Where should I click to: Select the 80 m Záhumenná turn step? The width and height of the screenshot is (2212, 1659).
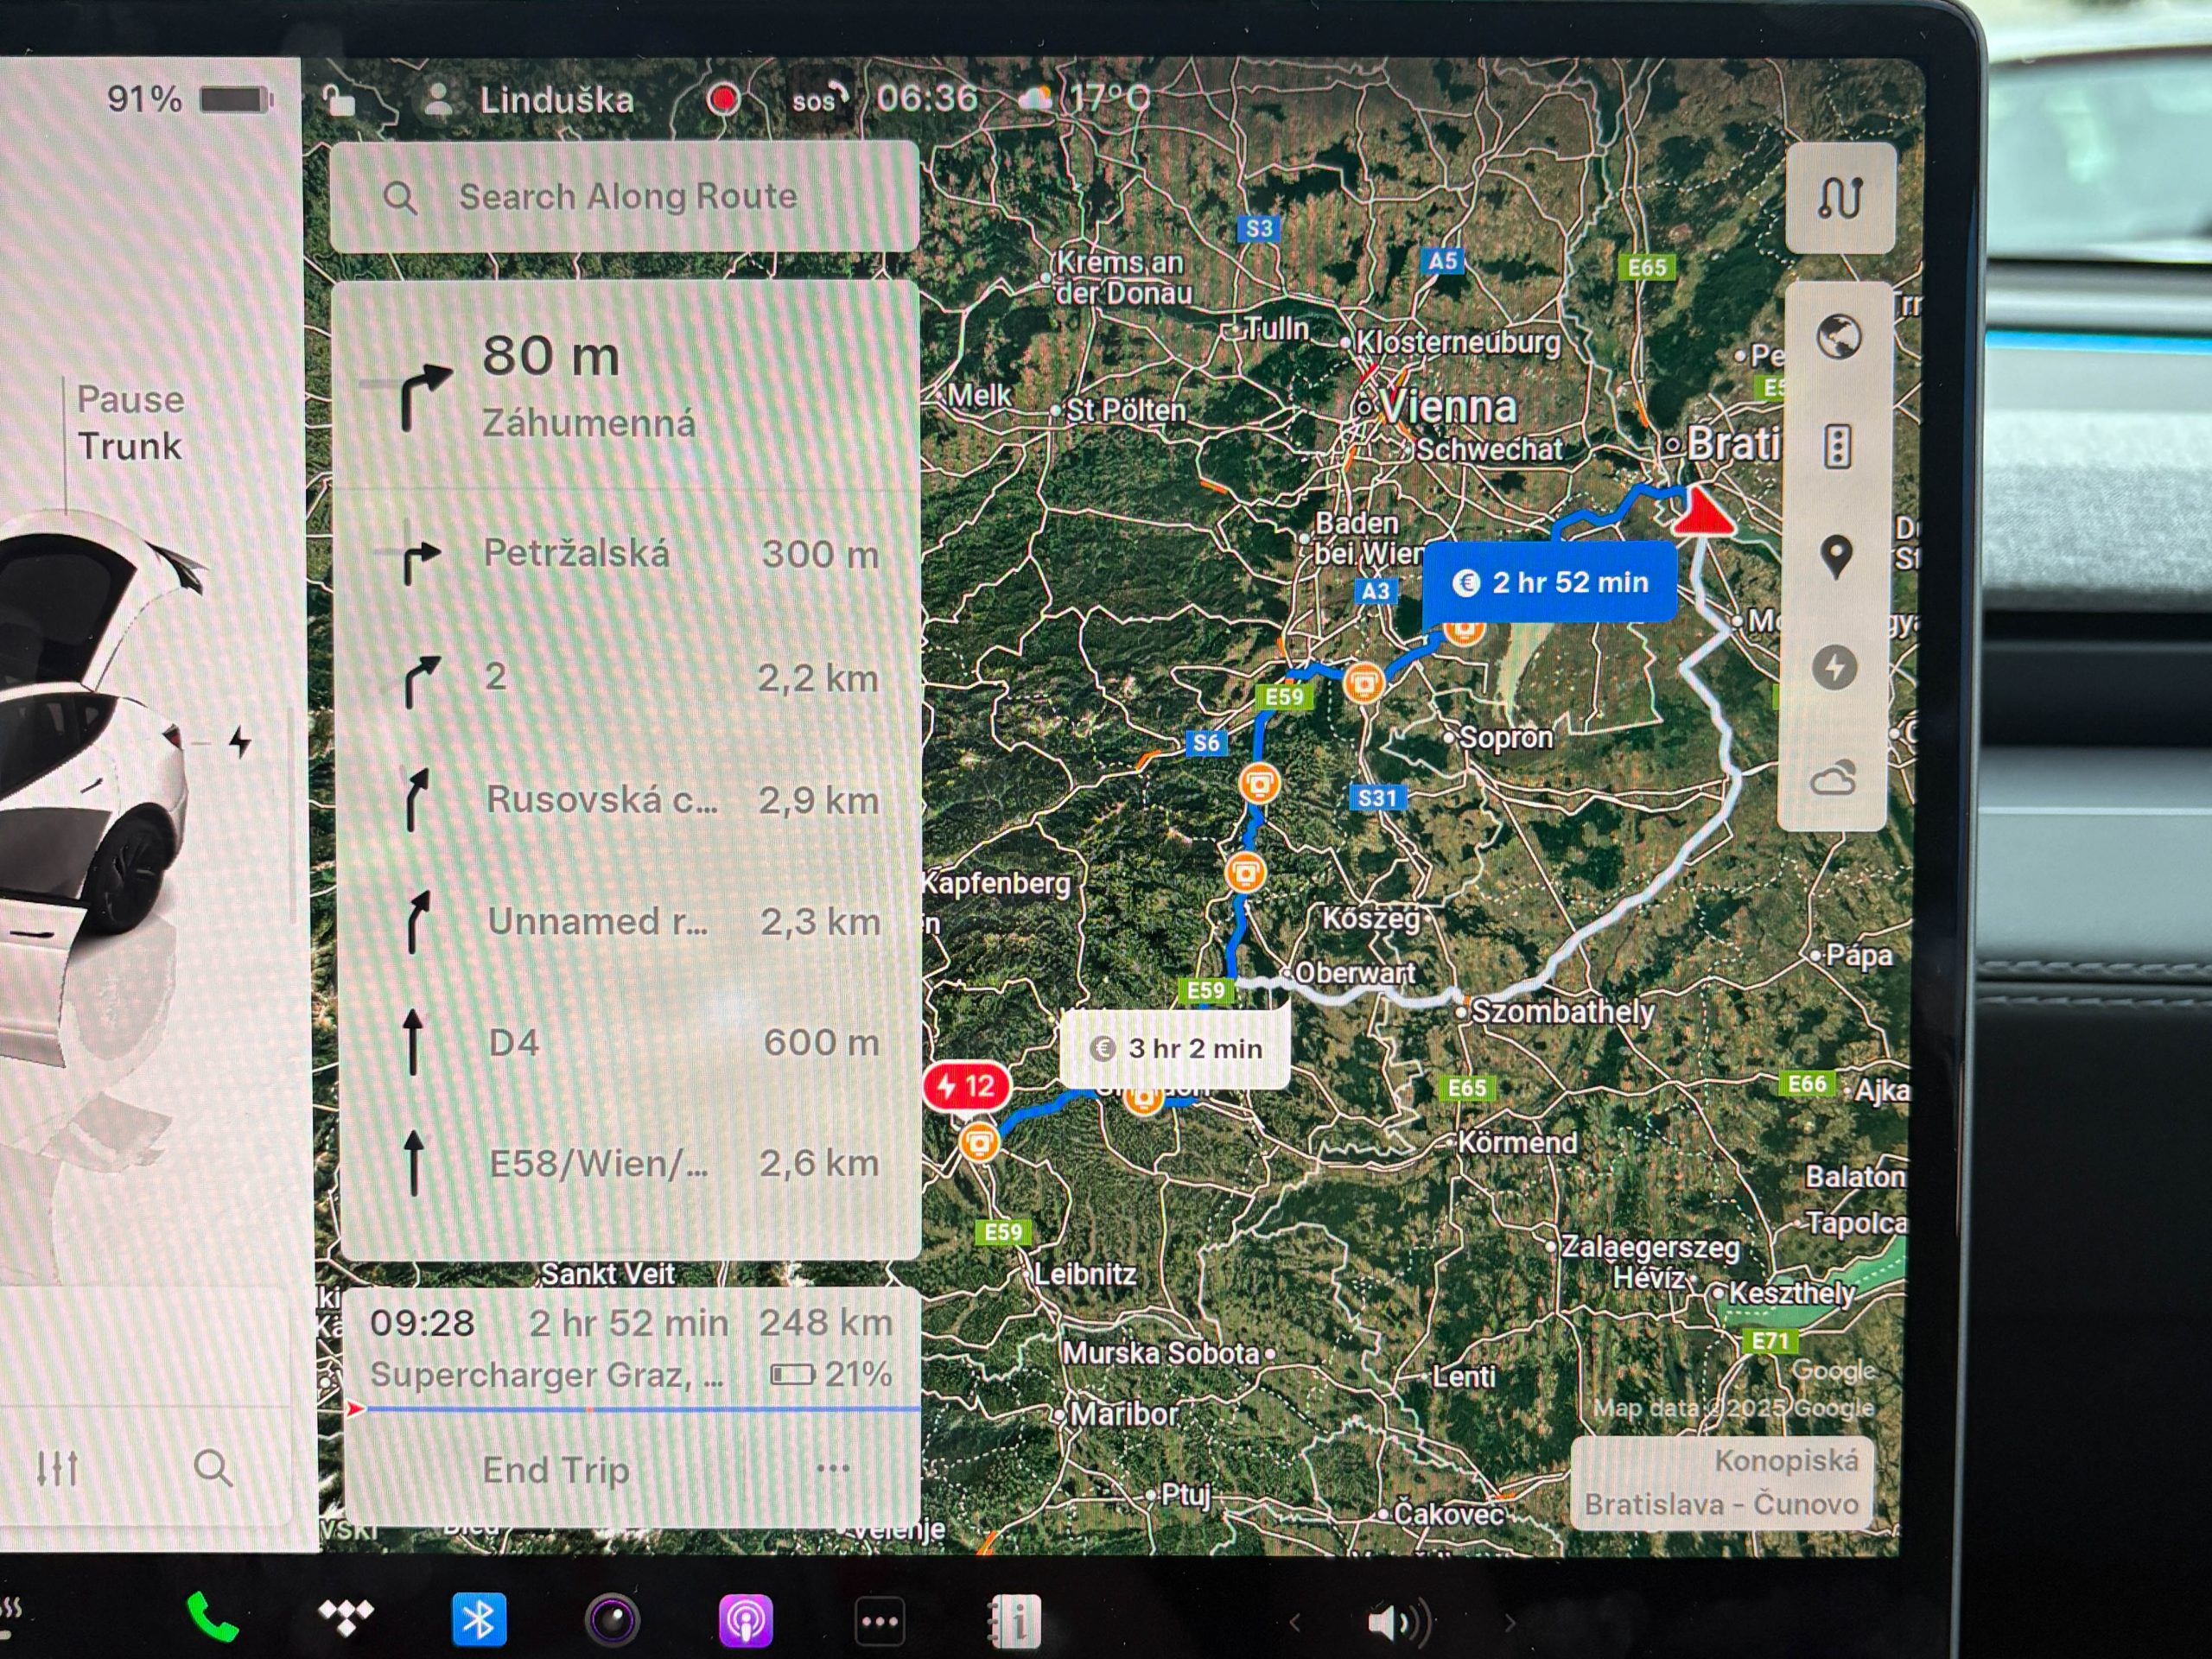coord(626,387)
